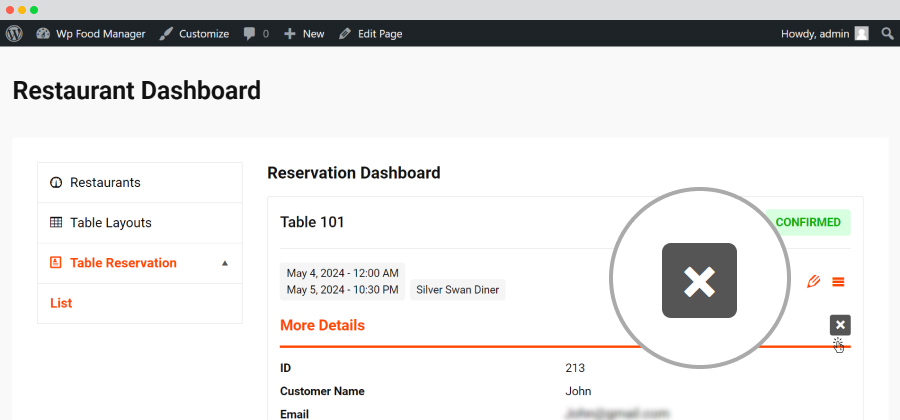Click the customer name value John

[578, 391]
